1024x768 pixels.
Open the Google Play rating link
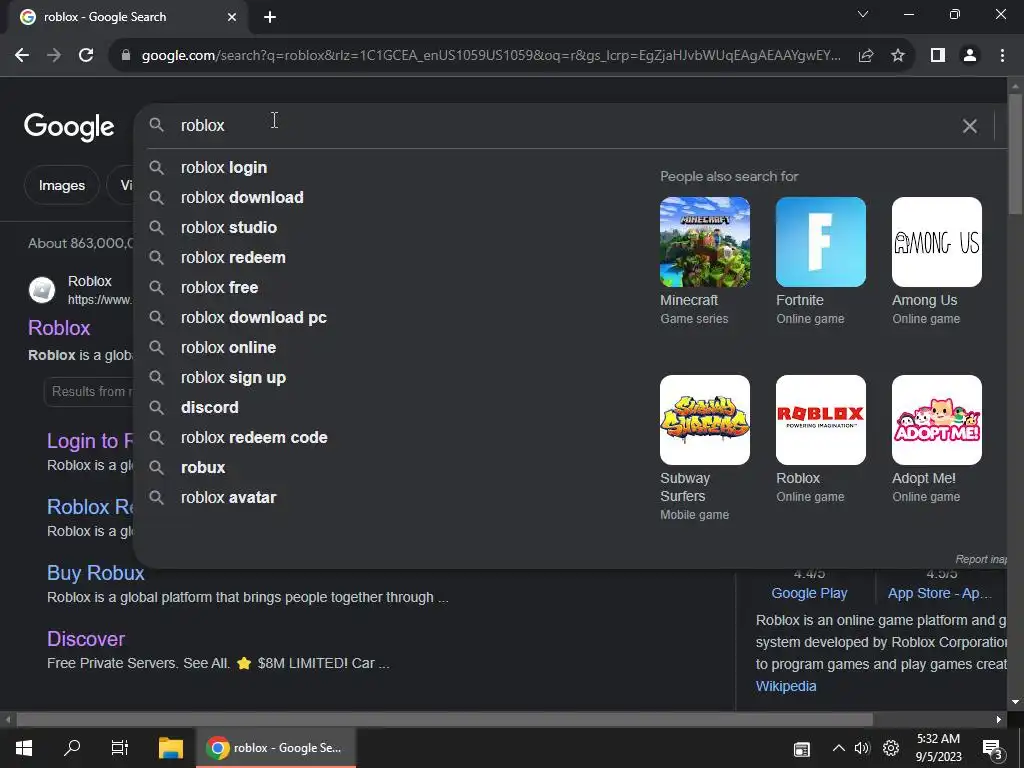coord(809,593)
